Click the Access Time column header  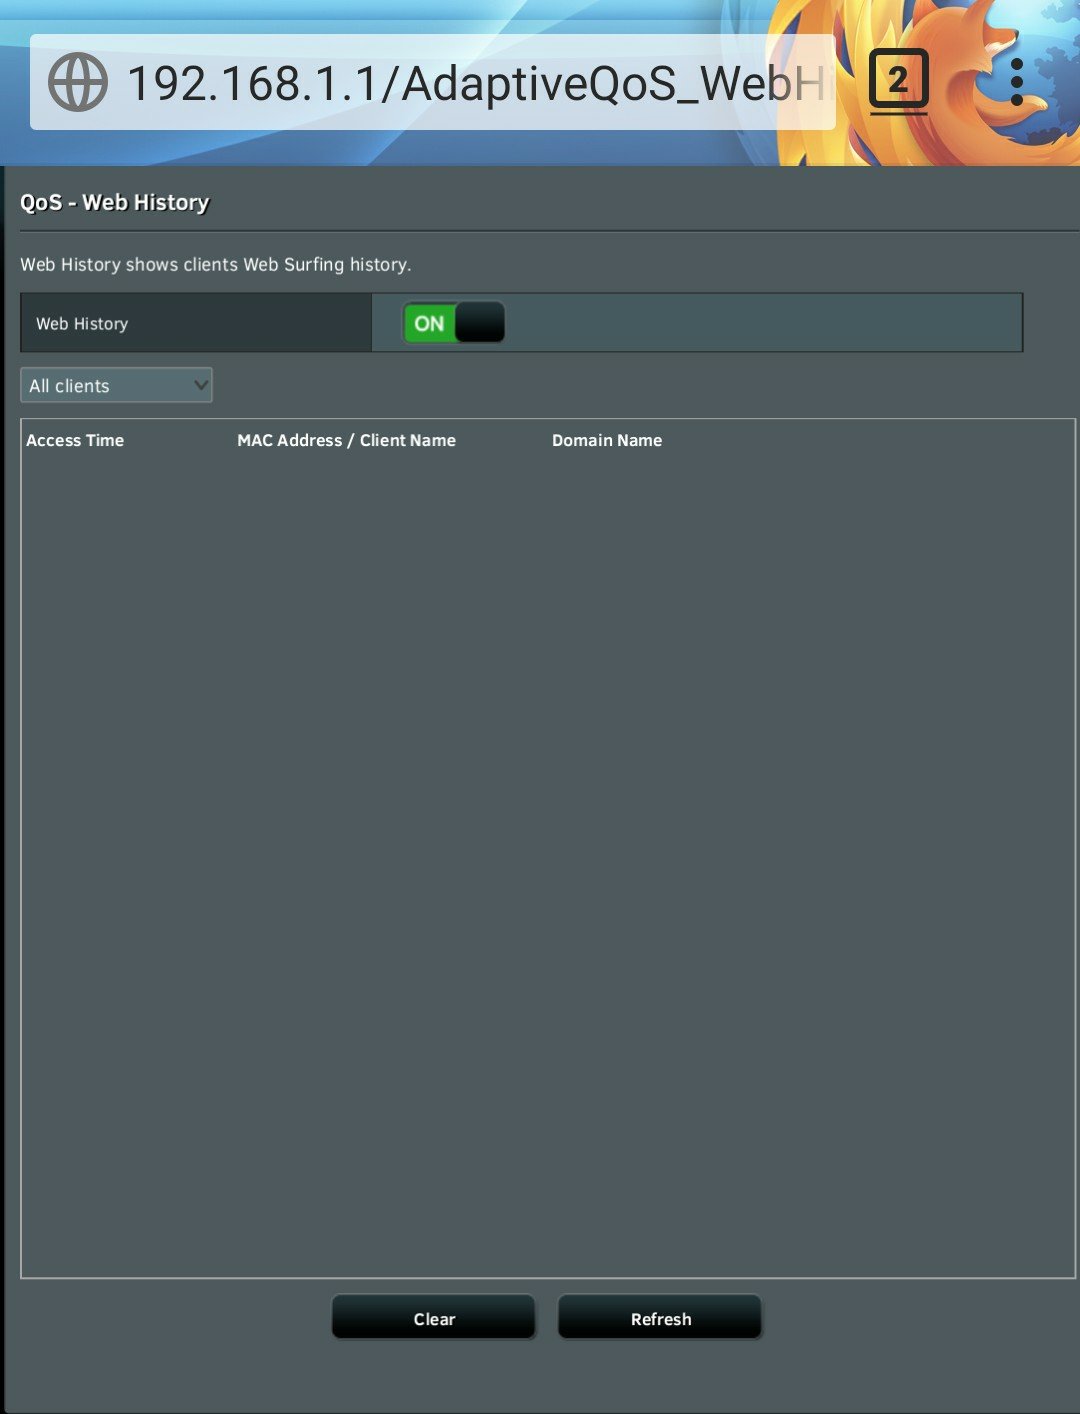(x=75, y=440)
